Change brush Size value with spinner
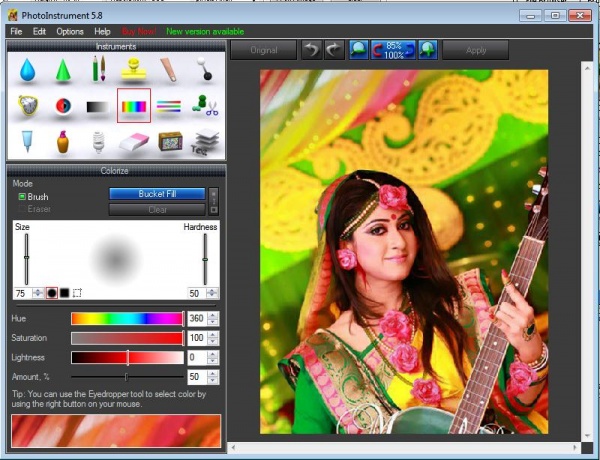The image size is (600, 460). (38, 293)
